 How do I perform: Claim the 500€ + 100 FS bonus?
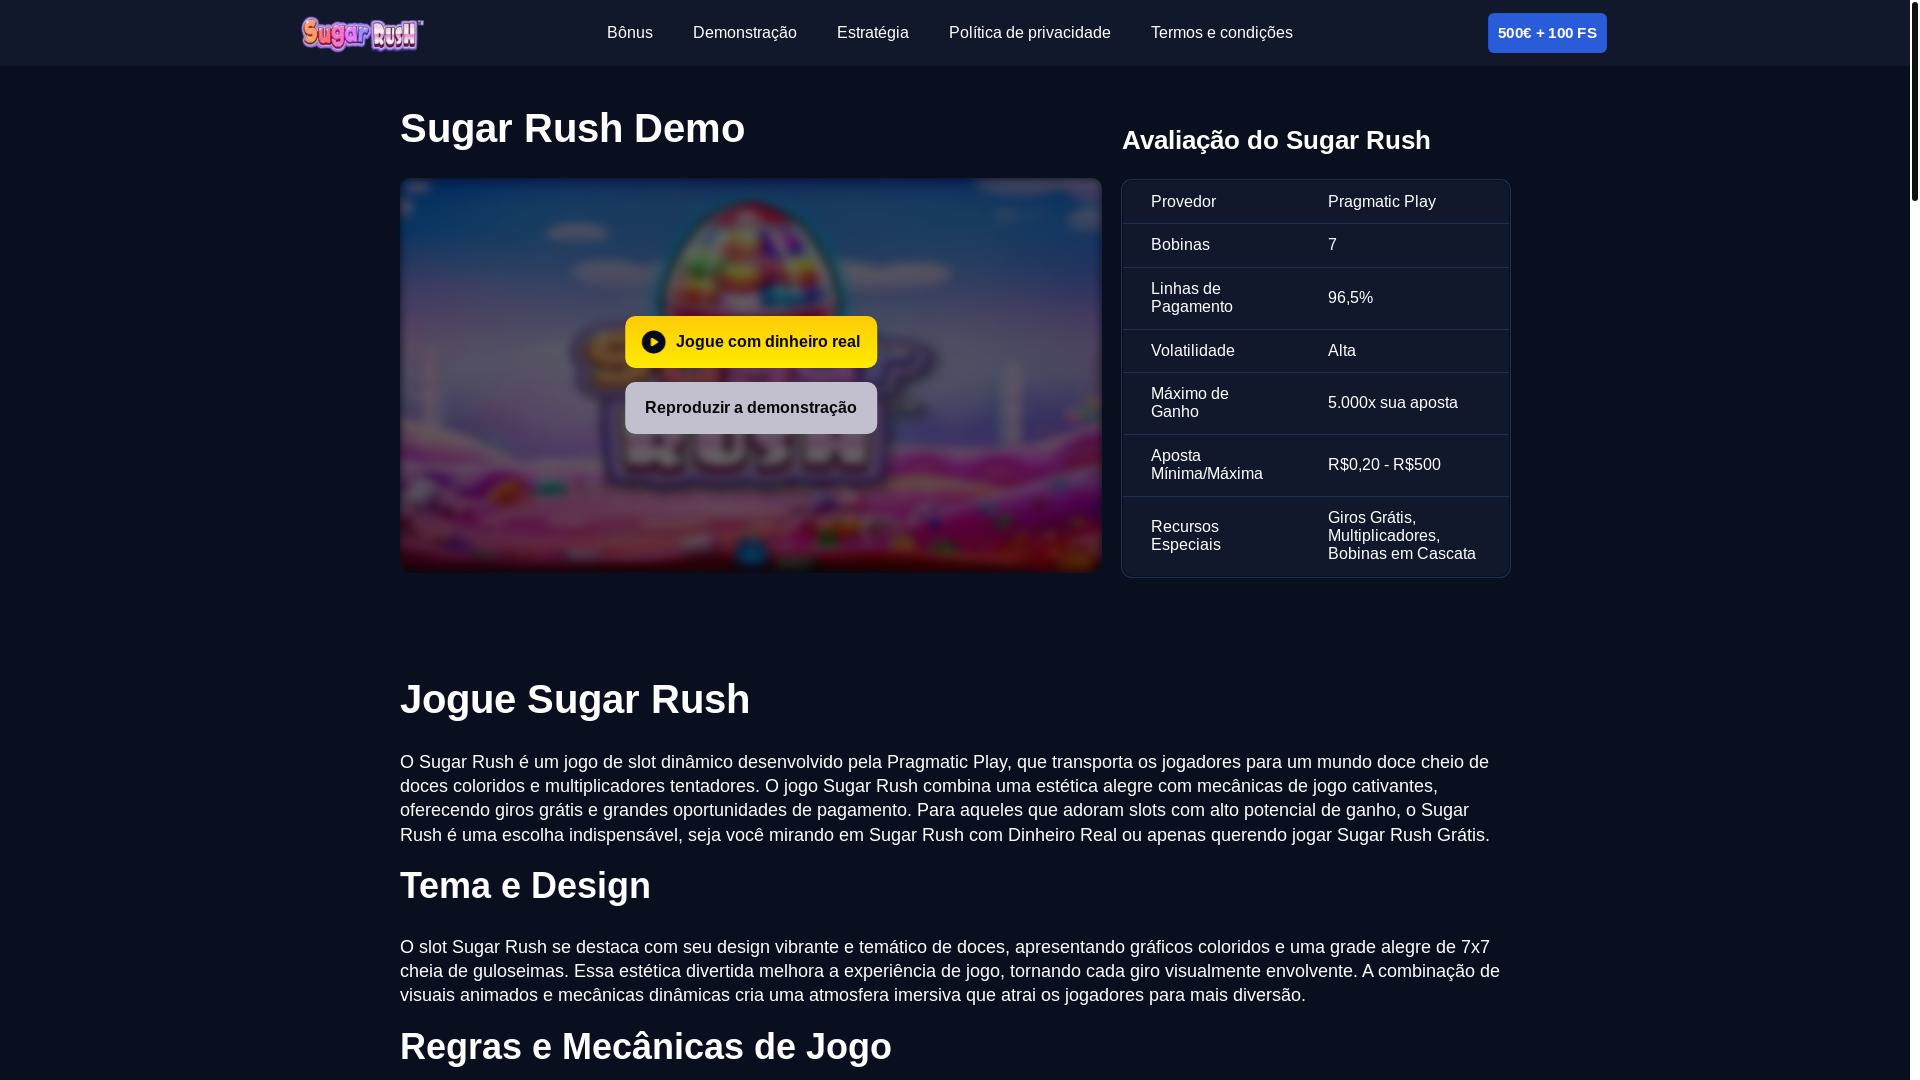point(1547,33)
